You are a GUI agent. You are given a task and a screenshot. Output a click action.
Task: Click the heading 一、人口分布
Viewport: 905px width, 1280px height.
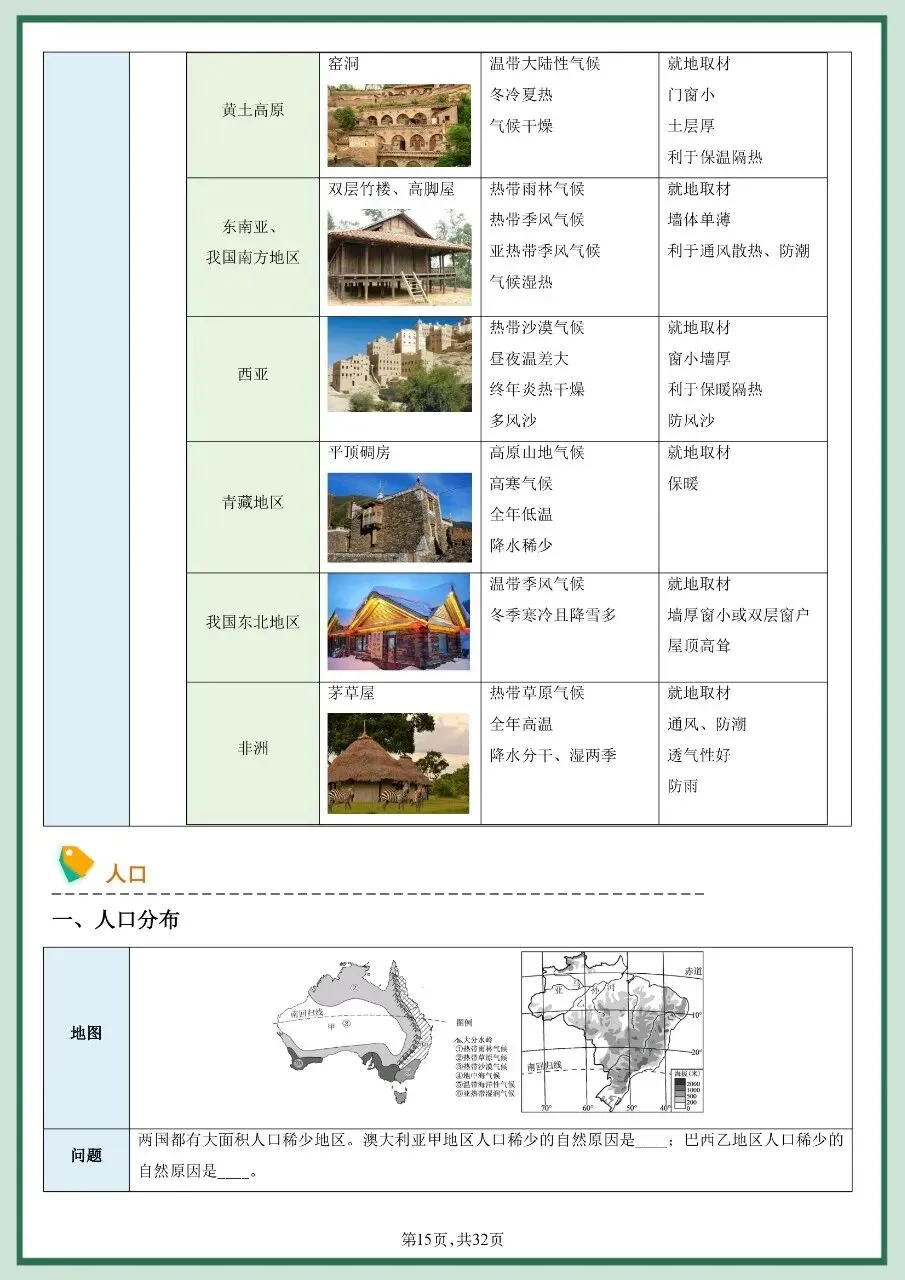tap(116, 920)
